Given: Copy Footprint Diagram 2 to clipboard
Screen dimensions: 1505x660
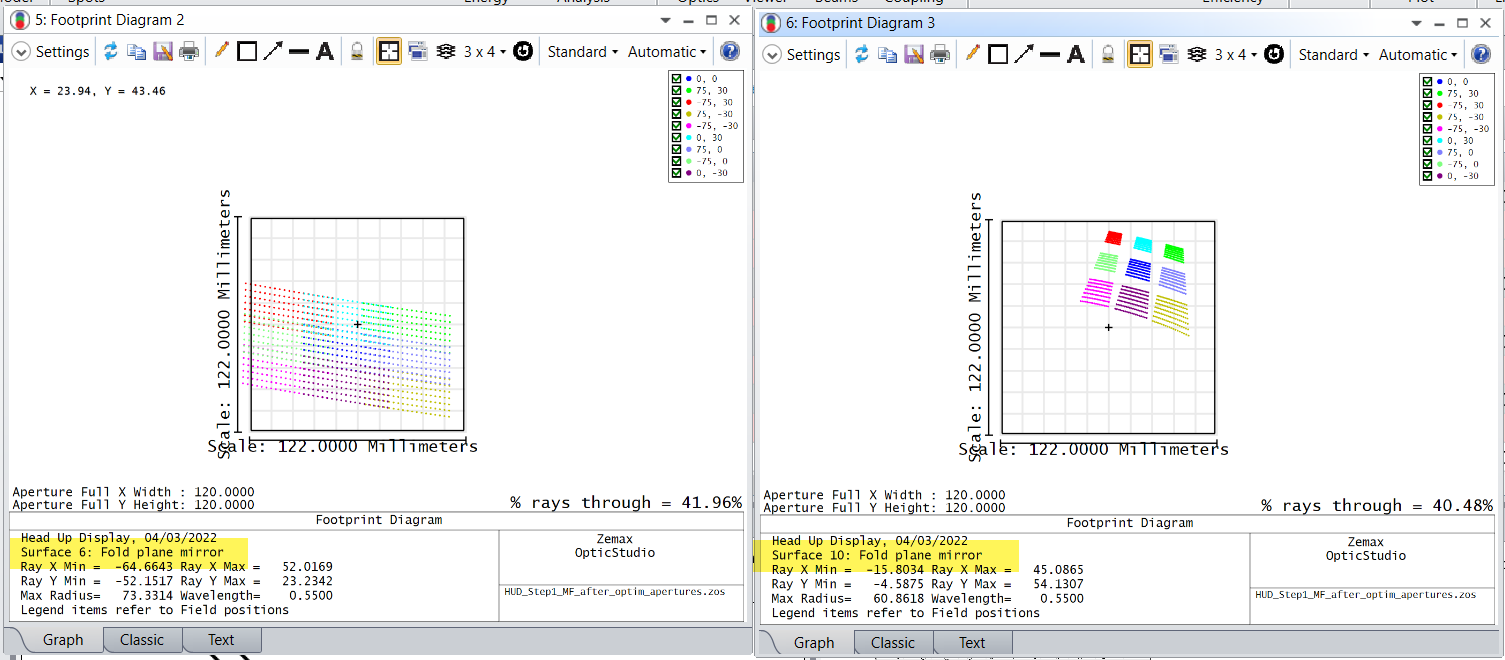Looking at the screenshot, I should 137,51.
